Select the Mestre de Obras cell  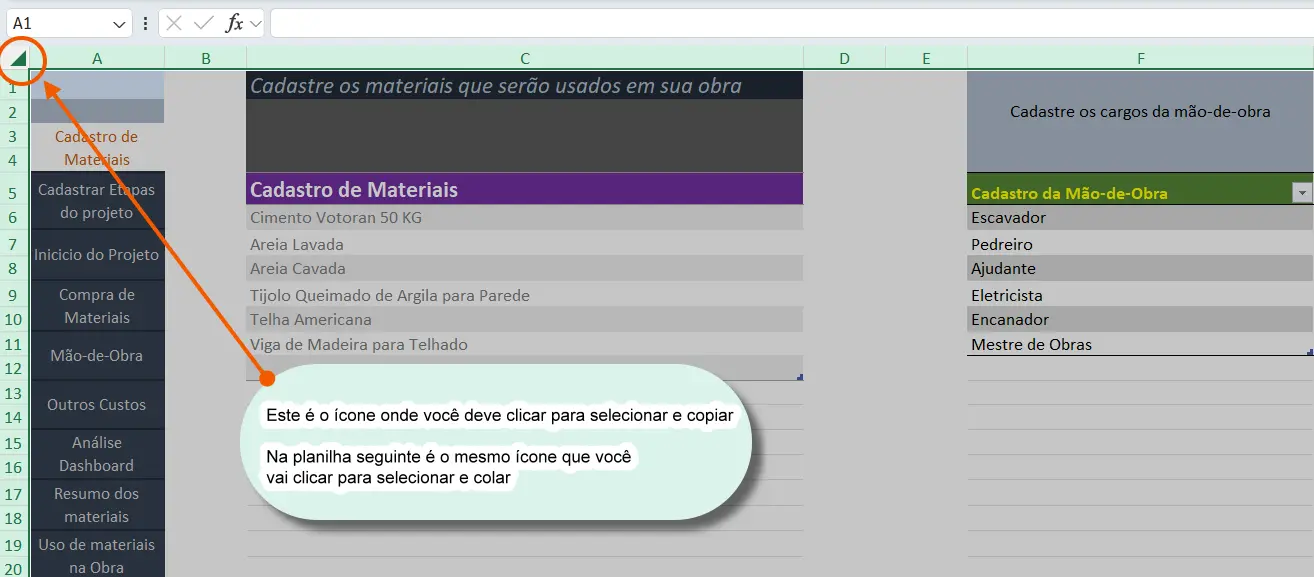pos(1140,344)
